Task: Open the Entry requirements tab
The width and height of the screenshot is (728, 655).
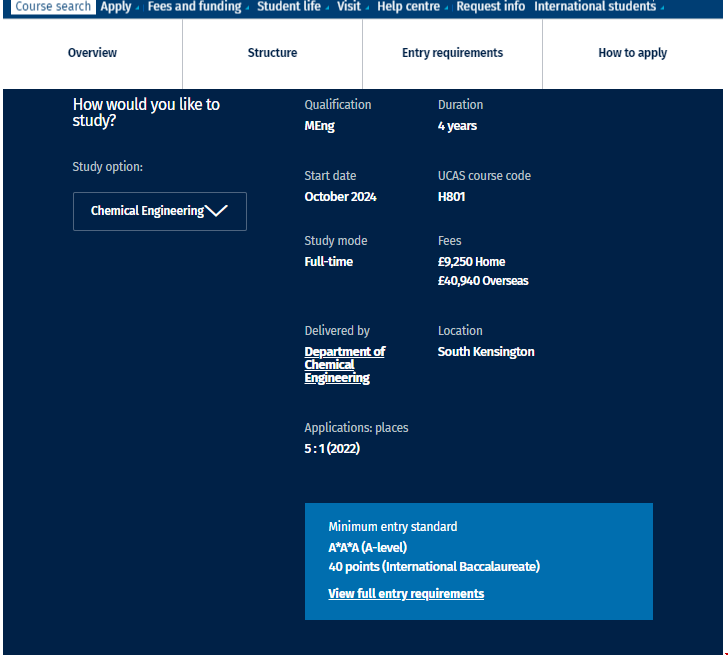Action: [x=452, y=53]
